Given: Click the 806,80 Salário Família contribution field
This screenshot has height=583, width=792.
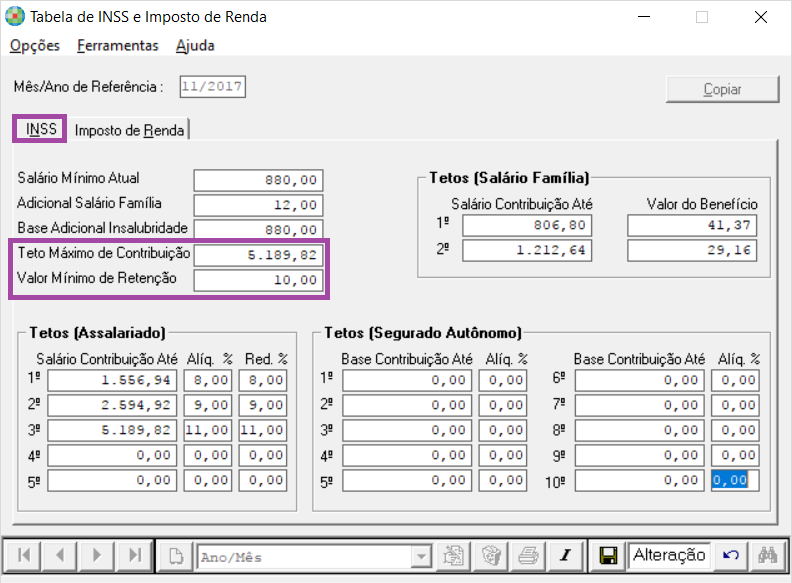Looking at the screenshot, I should coord(527,225).
